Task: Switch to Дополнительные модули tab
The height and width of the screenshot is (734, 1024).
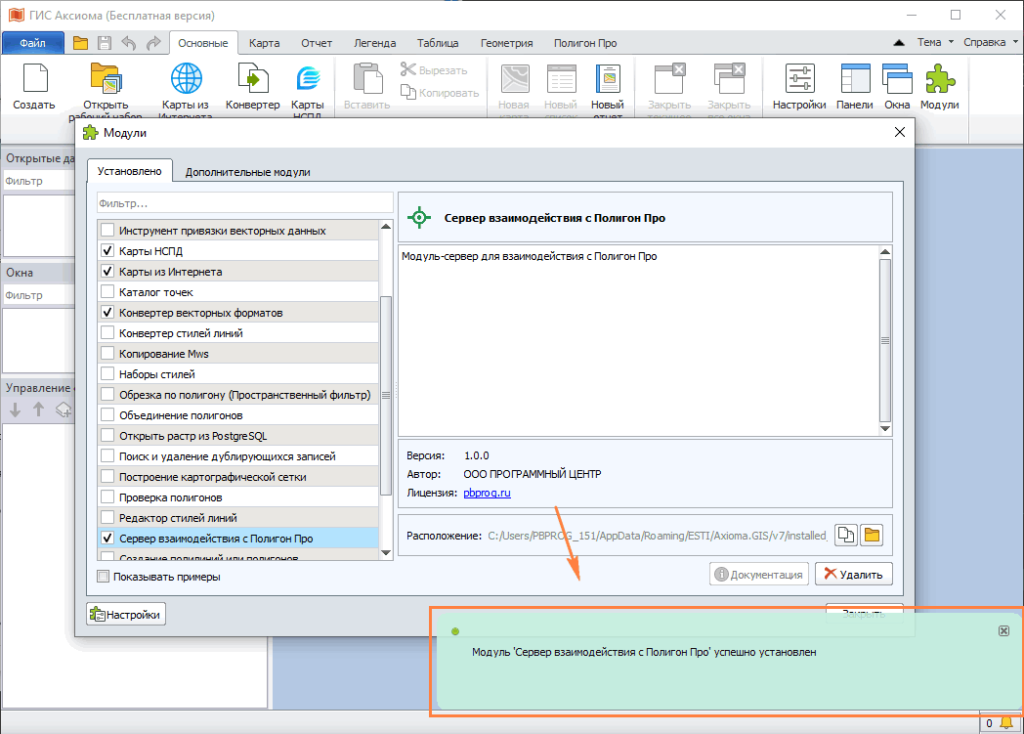Action: click(247, 172)
